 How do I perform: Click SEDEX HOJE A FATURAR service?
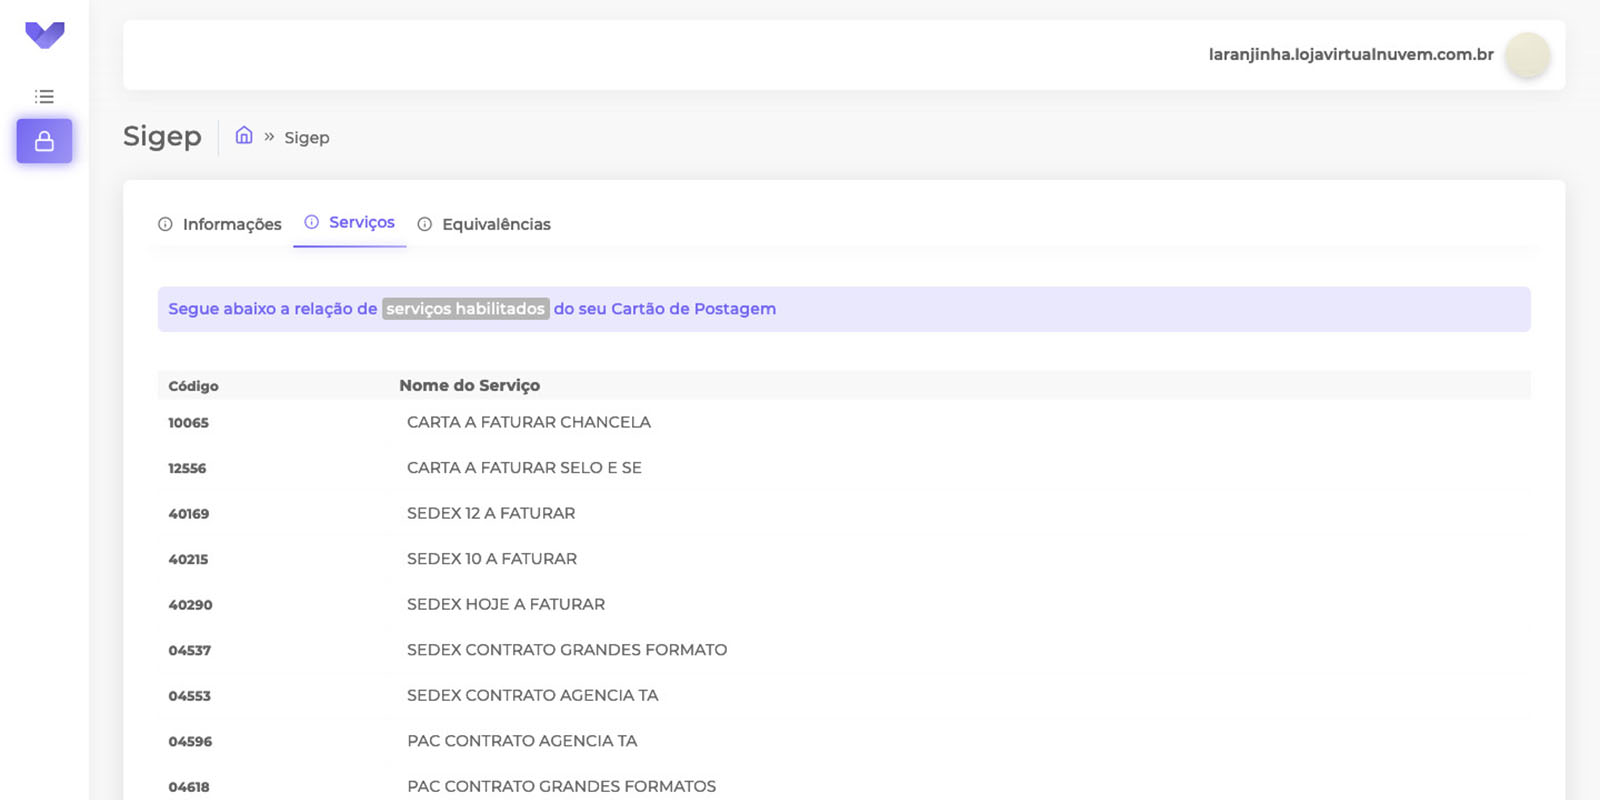(506, 604)
